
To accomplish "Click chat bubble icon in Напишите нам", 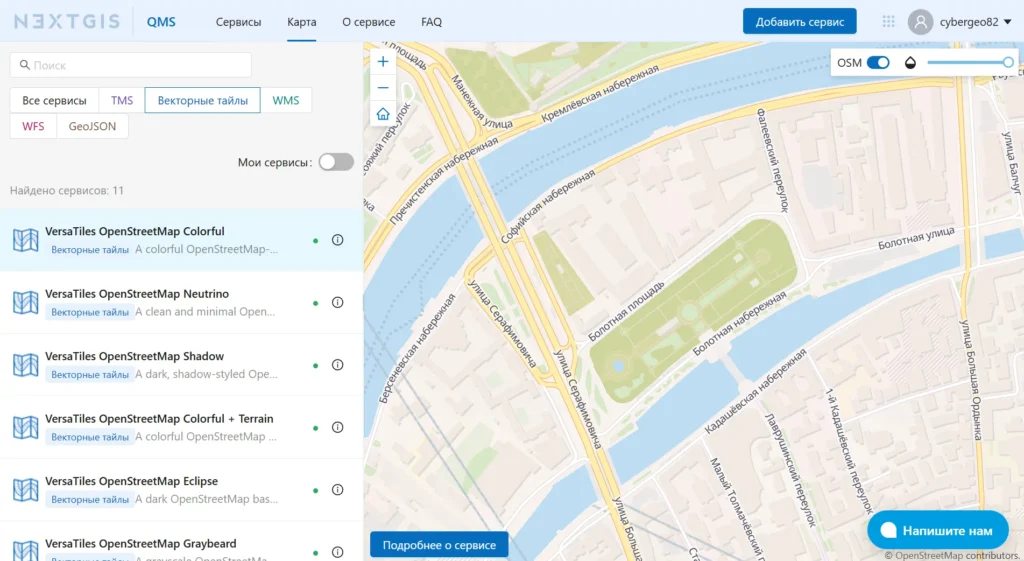I will click(x=888, y=530).
